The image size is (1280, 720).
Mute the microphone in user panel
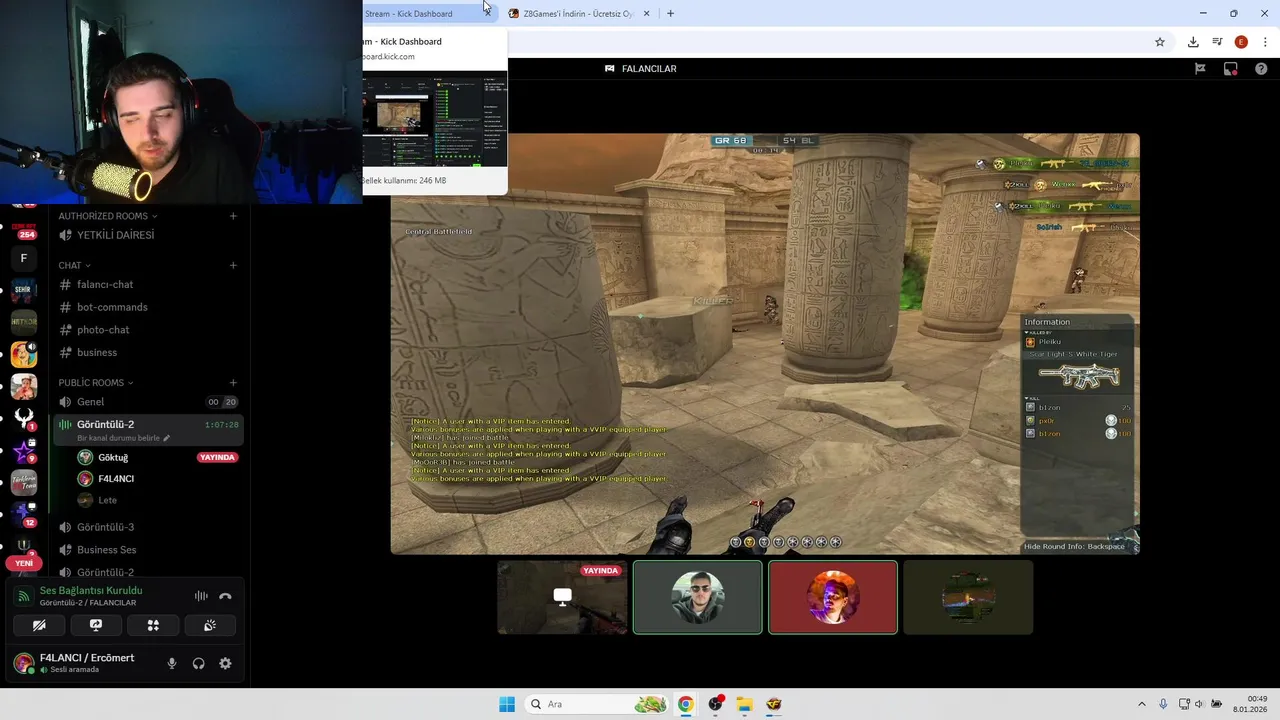coord(172,663)
